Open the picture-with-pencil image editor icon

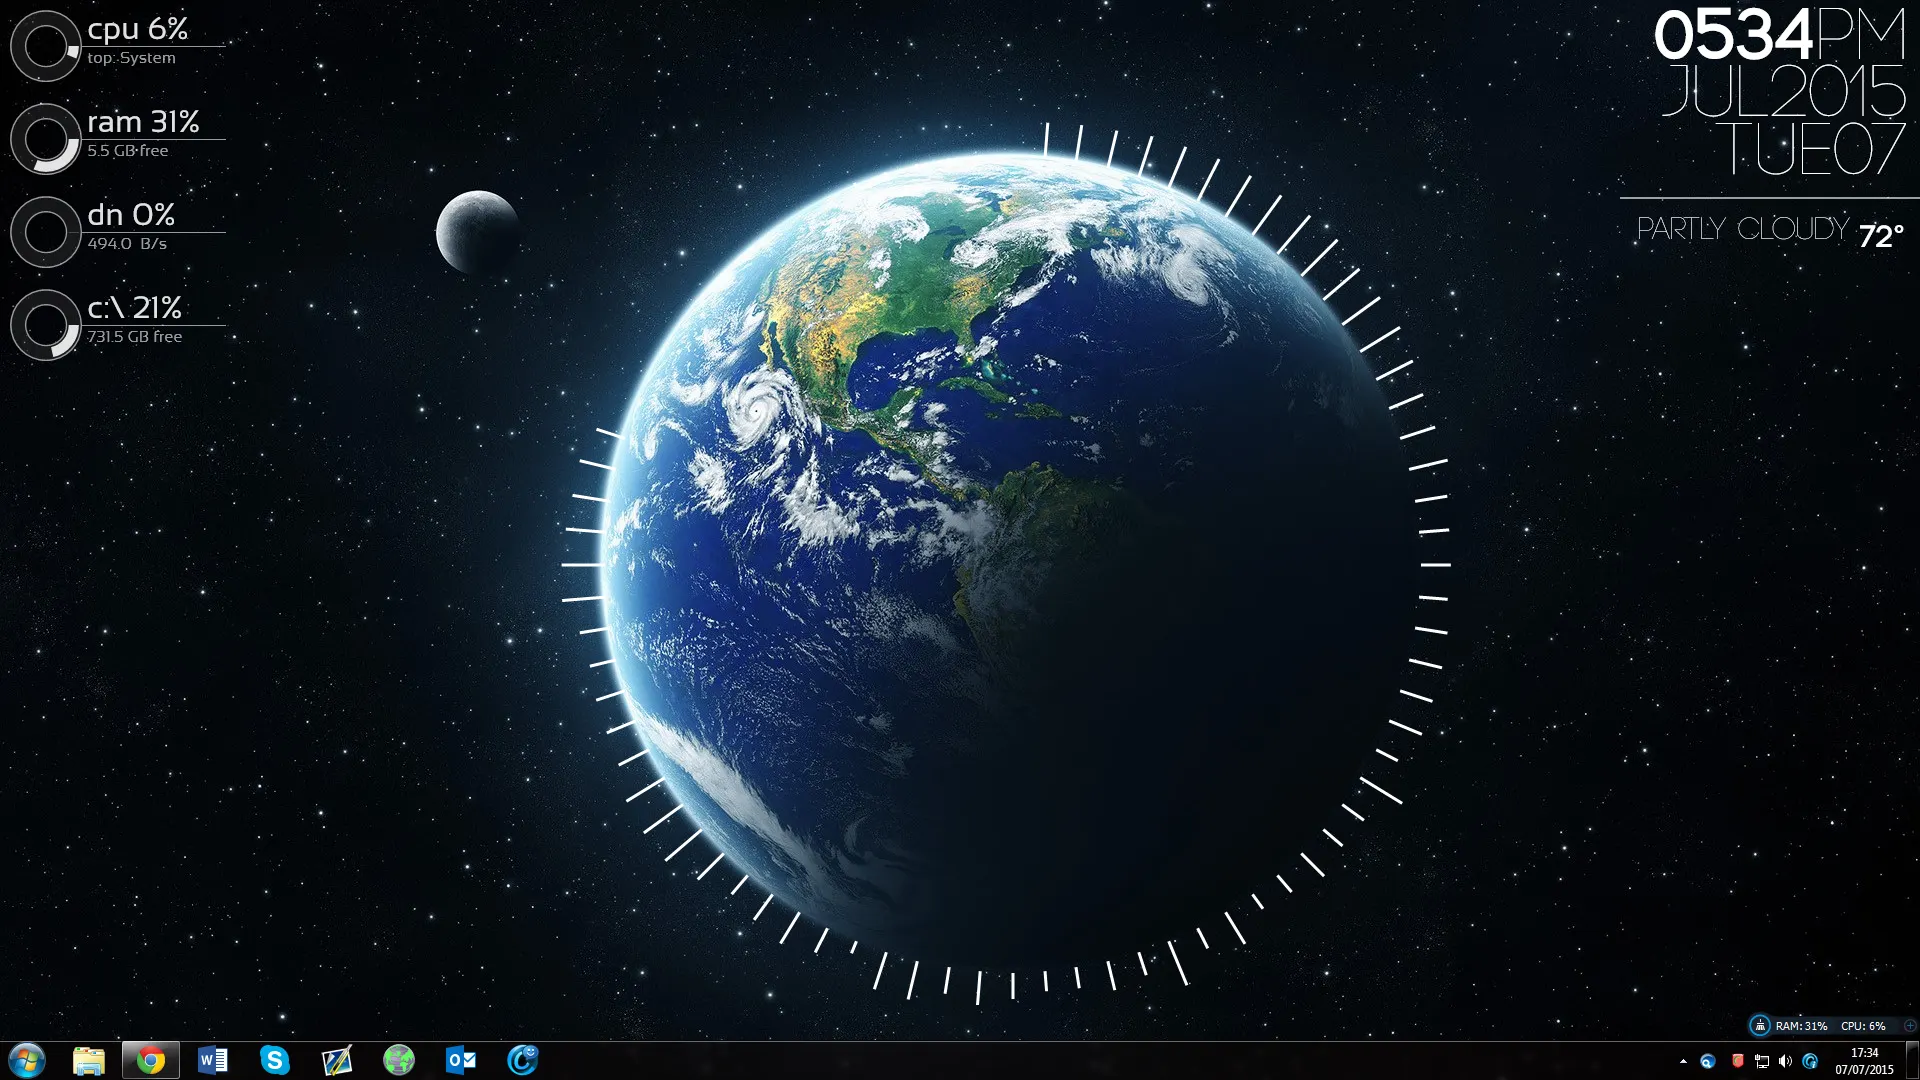click(x=337, y=1060)
